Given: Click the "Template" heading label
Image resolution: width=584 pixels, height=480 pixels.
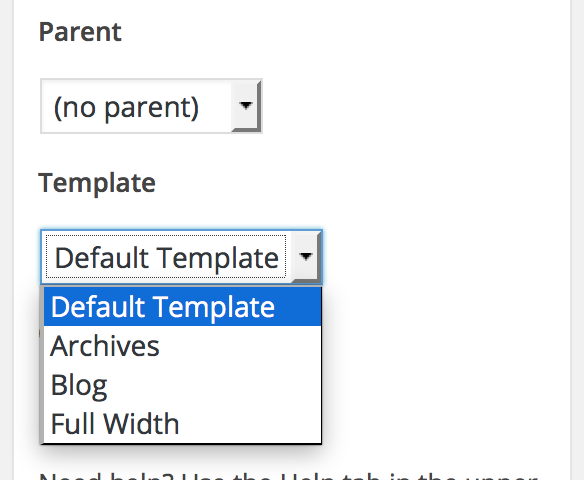Looking at the screenshot, I should pyautogui.click(x=97, y=183).
